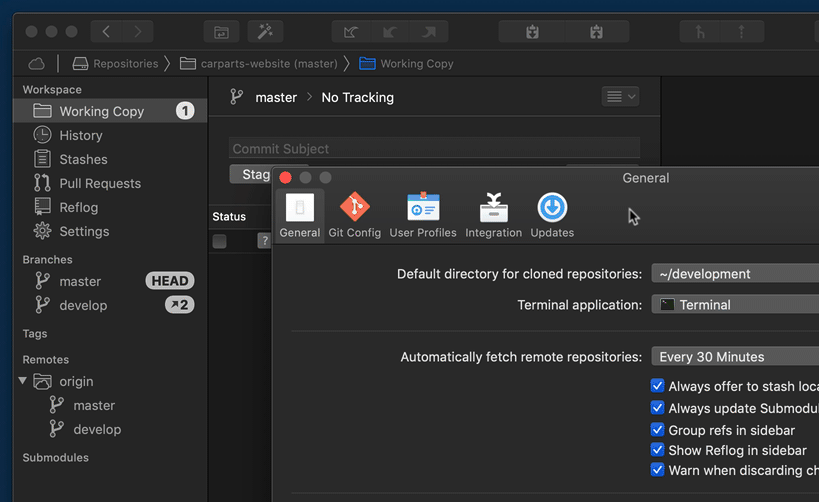Open Stashes in the sidebar
The image size is (819, 502).
click(110, 159)
